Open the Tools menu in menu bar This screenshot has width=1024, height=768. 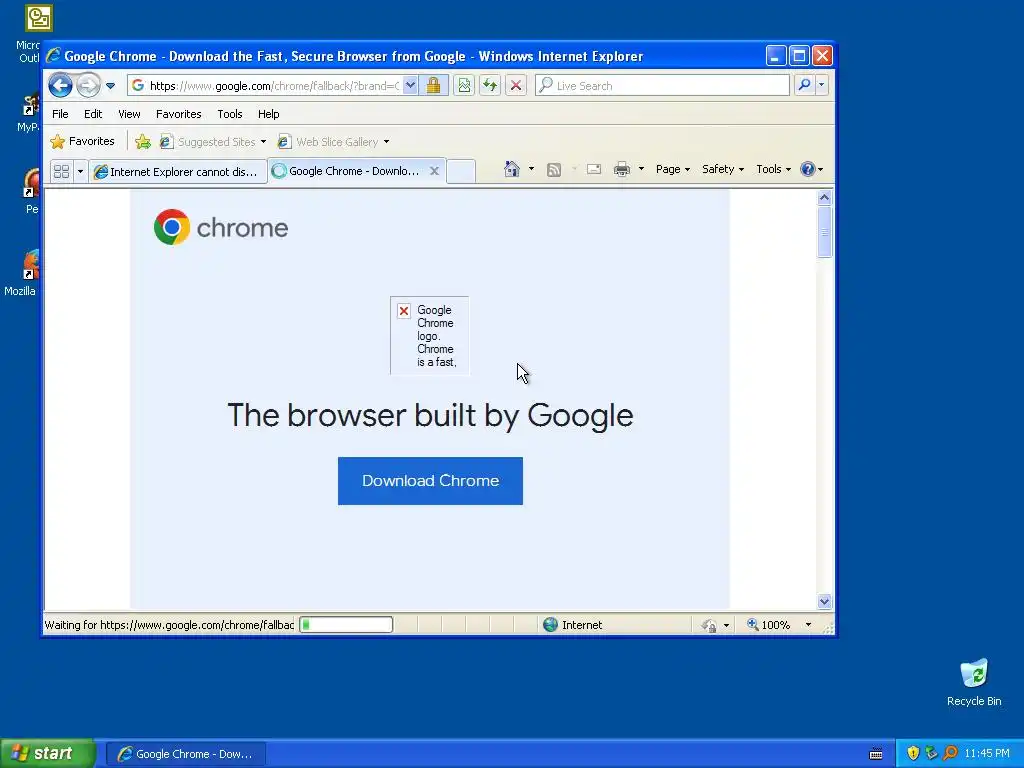pos(230,114)
